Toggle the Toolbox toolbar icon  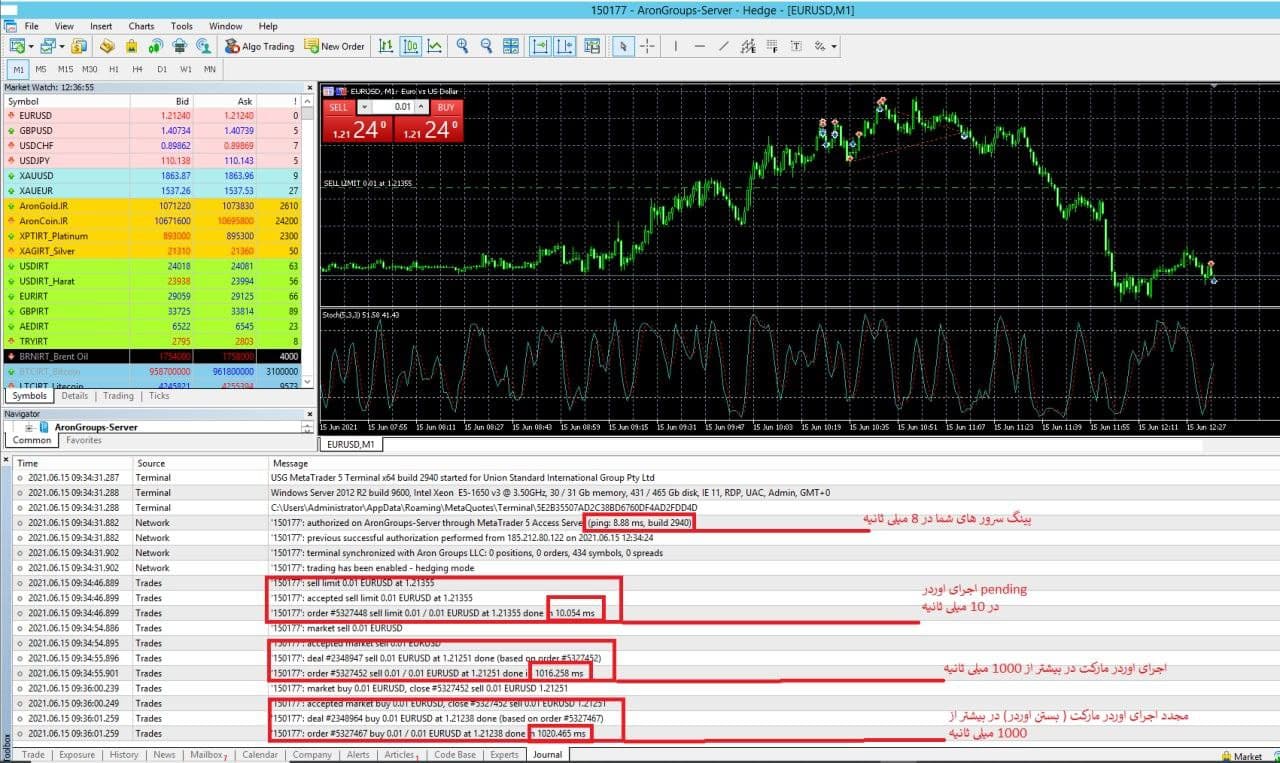[156, 46]
